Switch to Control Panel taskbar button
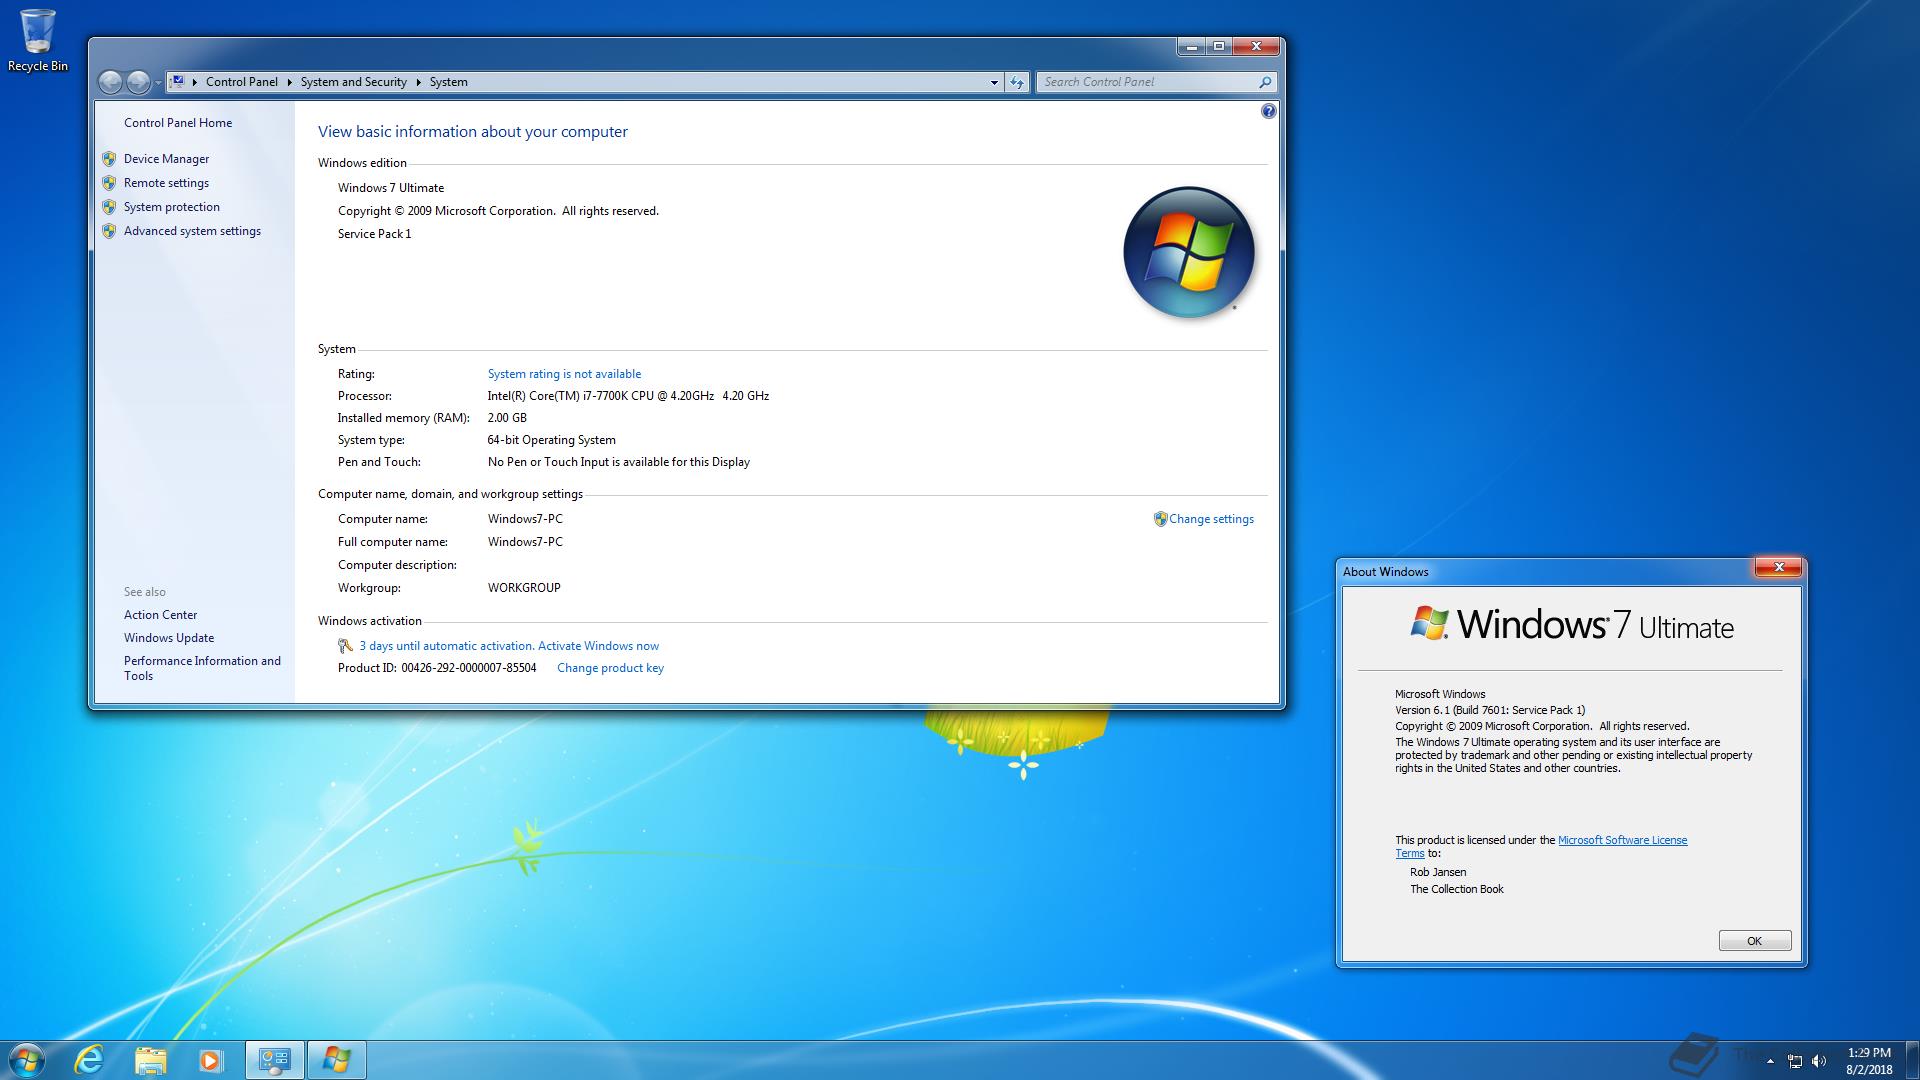This screenshot has height=1080, width=1920. click(x=274, y=1060)
